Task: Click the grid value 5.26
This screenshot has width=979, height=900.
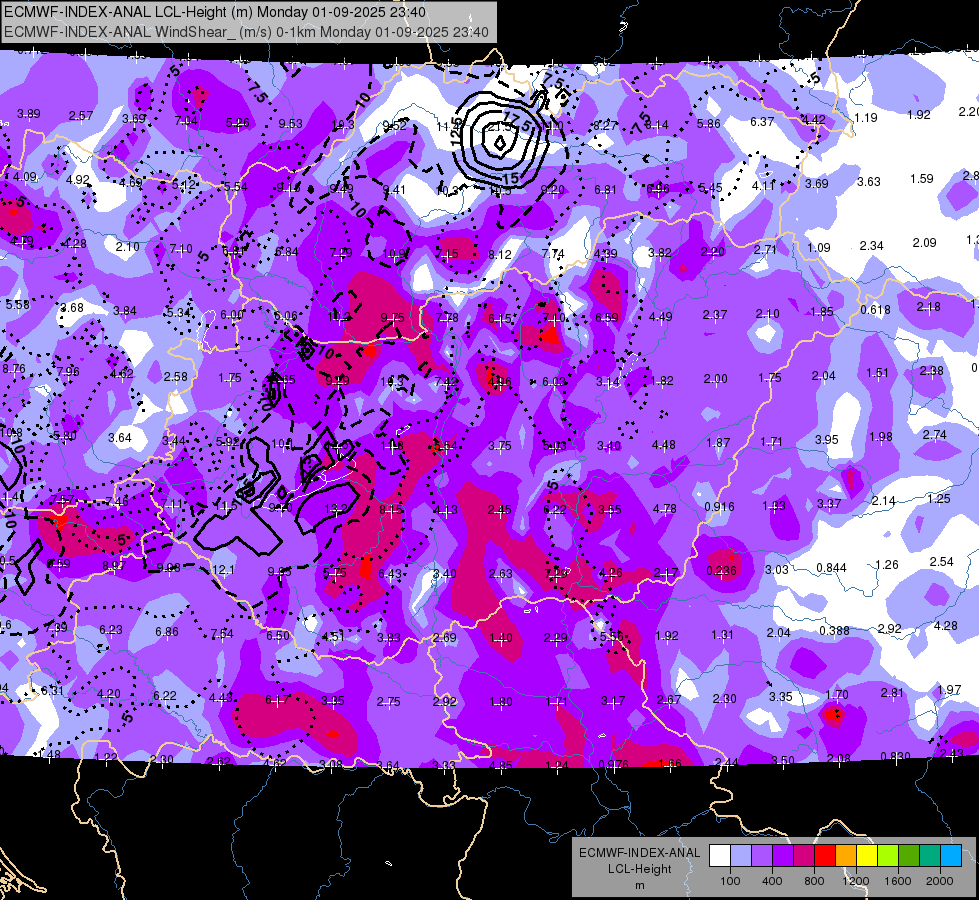Action: (x=238, y=122)
